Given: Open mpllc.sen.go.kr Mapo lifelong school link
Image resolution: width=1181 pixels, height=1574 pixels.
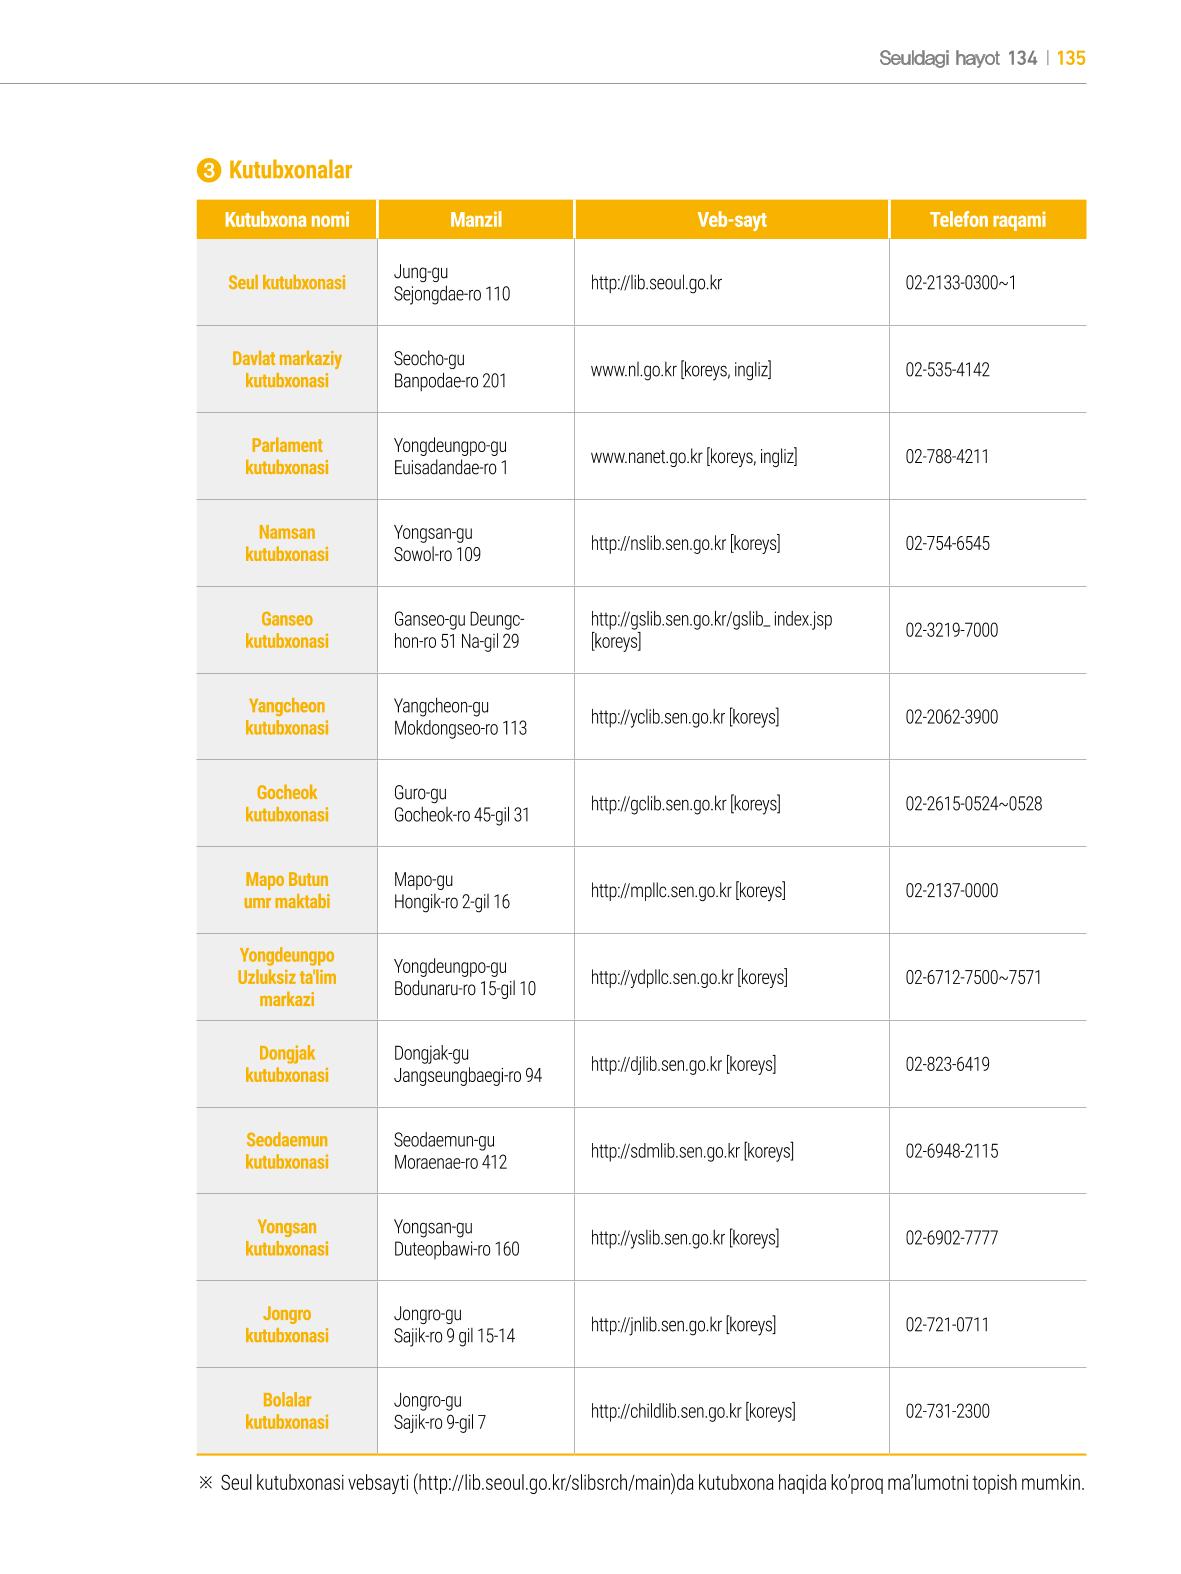Looking at the screenshot, I should click(x=660, y=891).
